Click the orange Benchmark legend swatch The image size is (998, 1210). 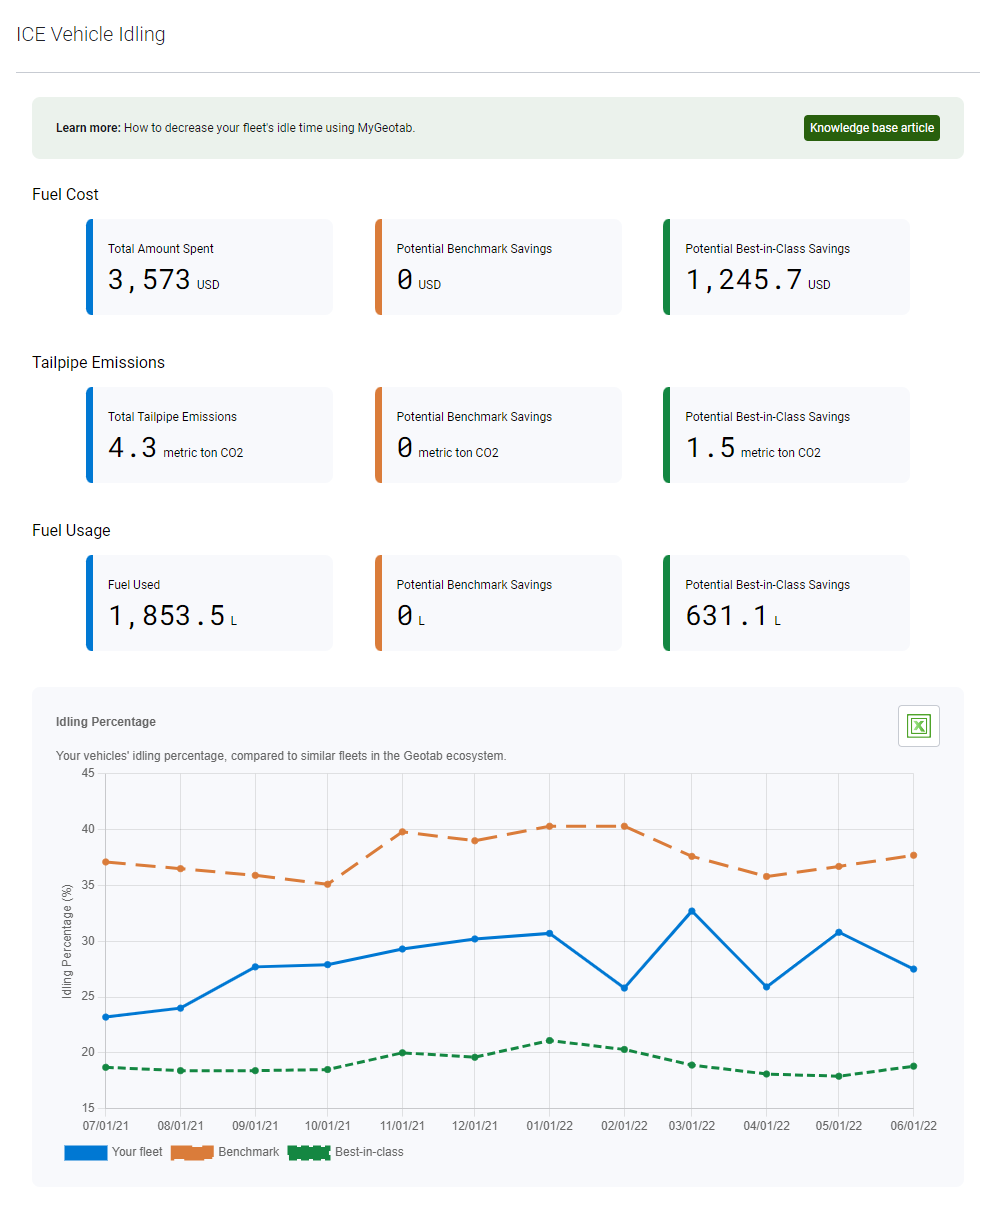pos(192,1152)
